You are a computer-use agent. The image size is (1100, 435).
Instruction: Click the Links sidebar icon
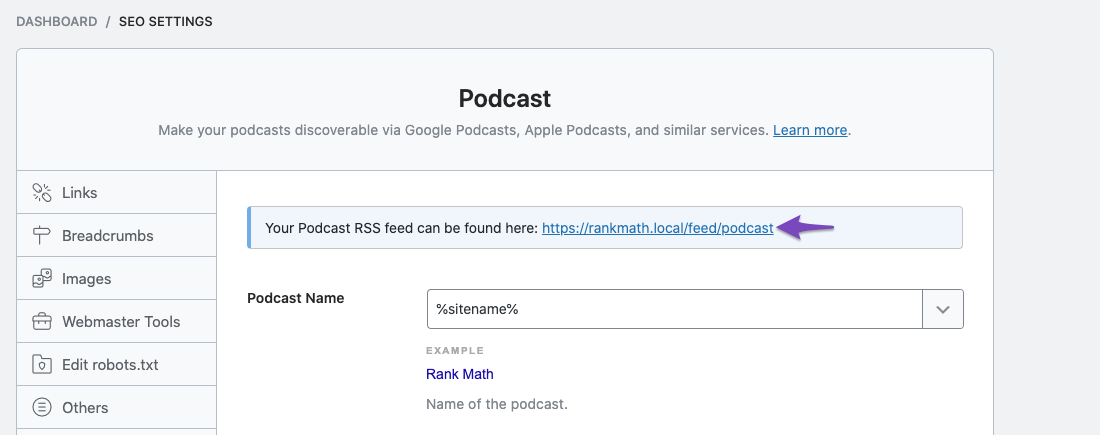(42, 192)
